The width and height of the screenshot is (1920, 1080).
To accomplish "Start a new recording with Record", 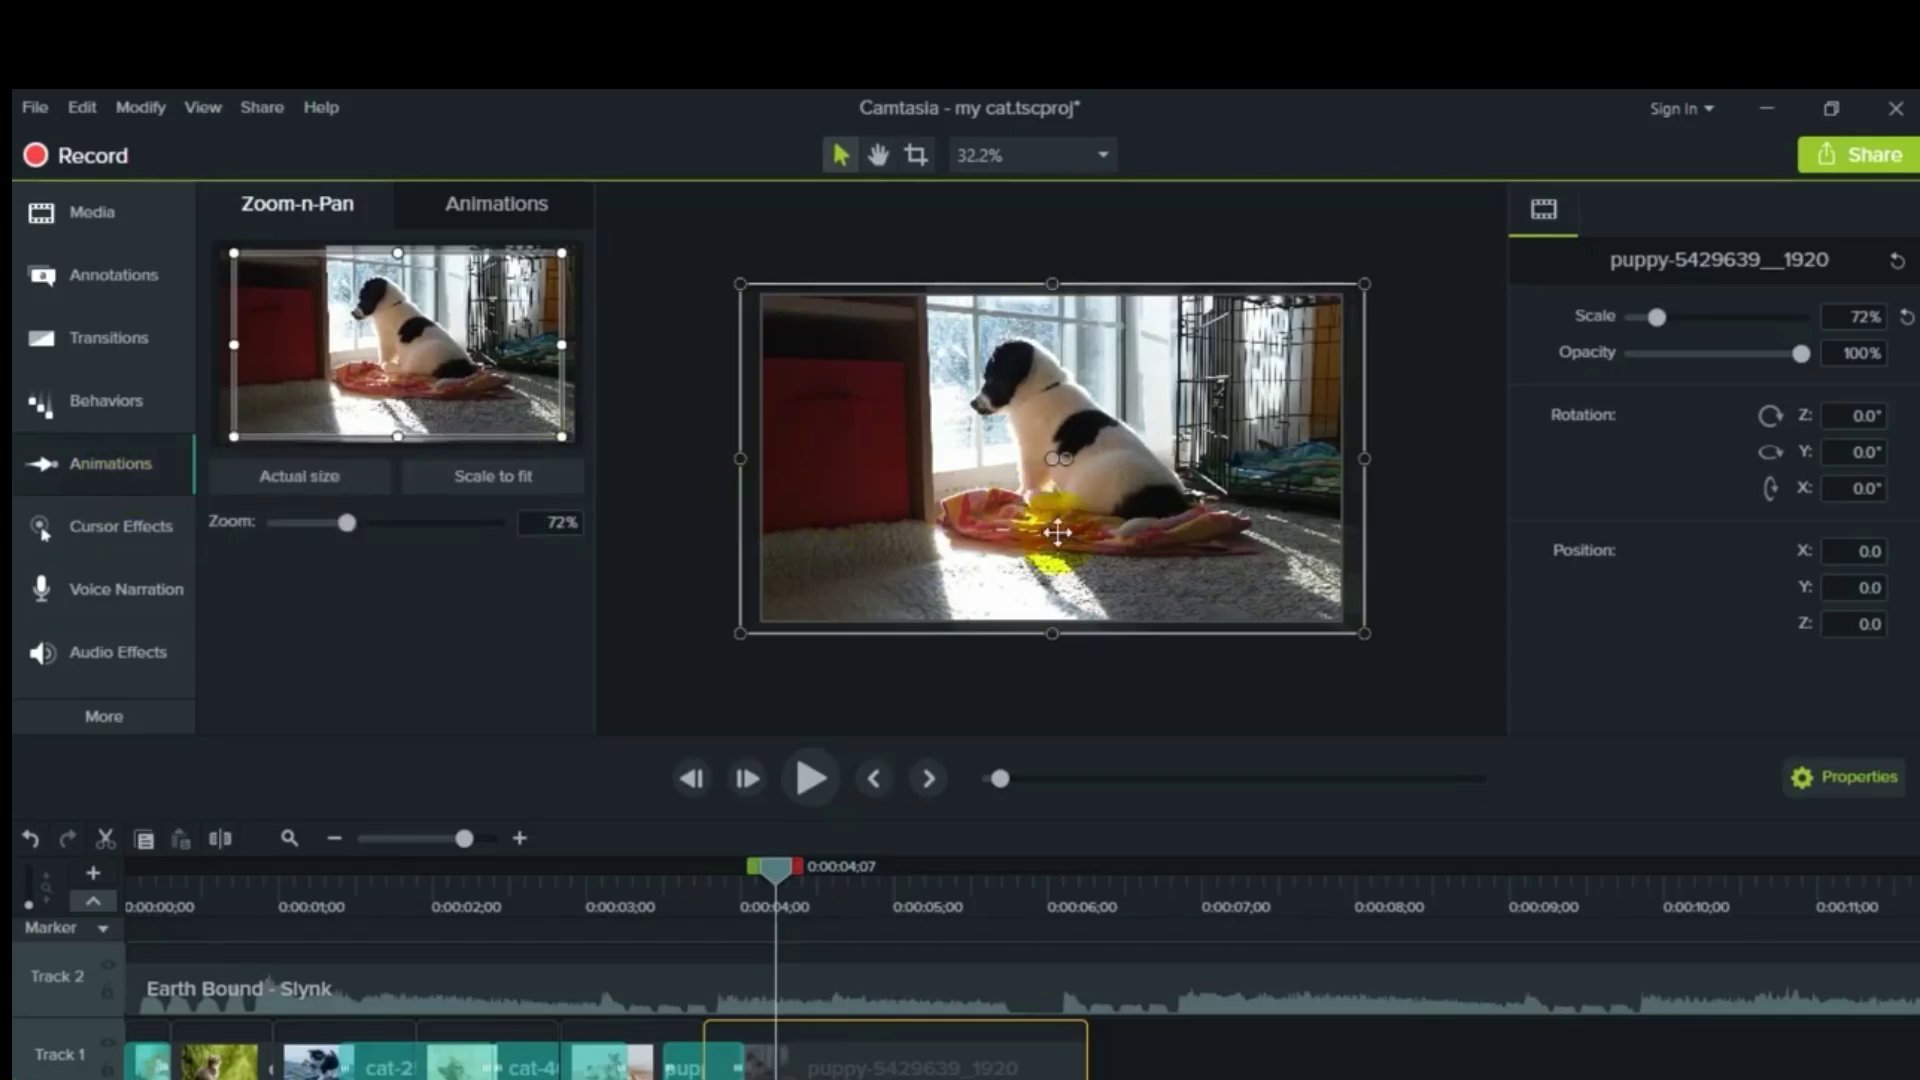I will click(75, 155).
